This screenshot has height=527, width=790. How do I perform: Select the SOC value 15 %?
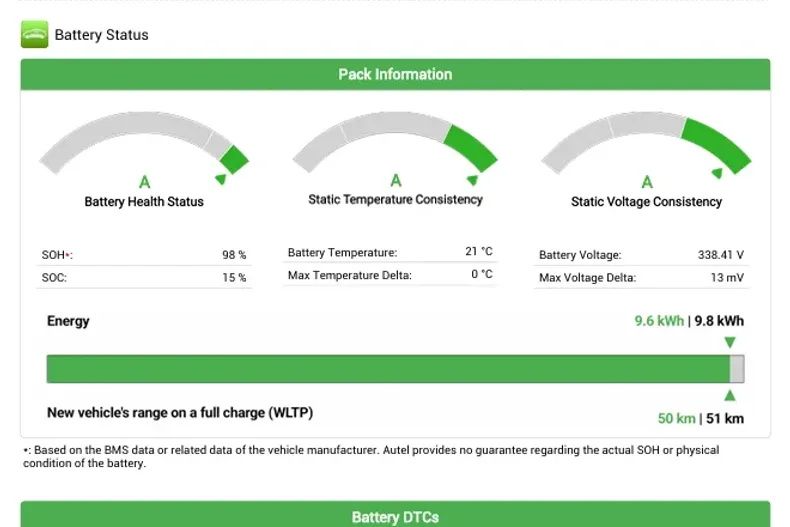234,278
